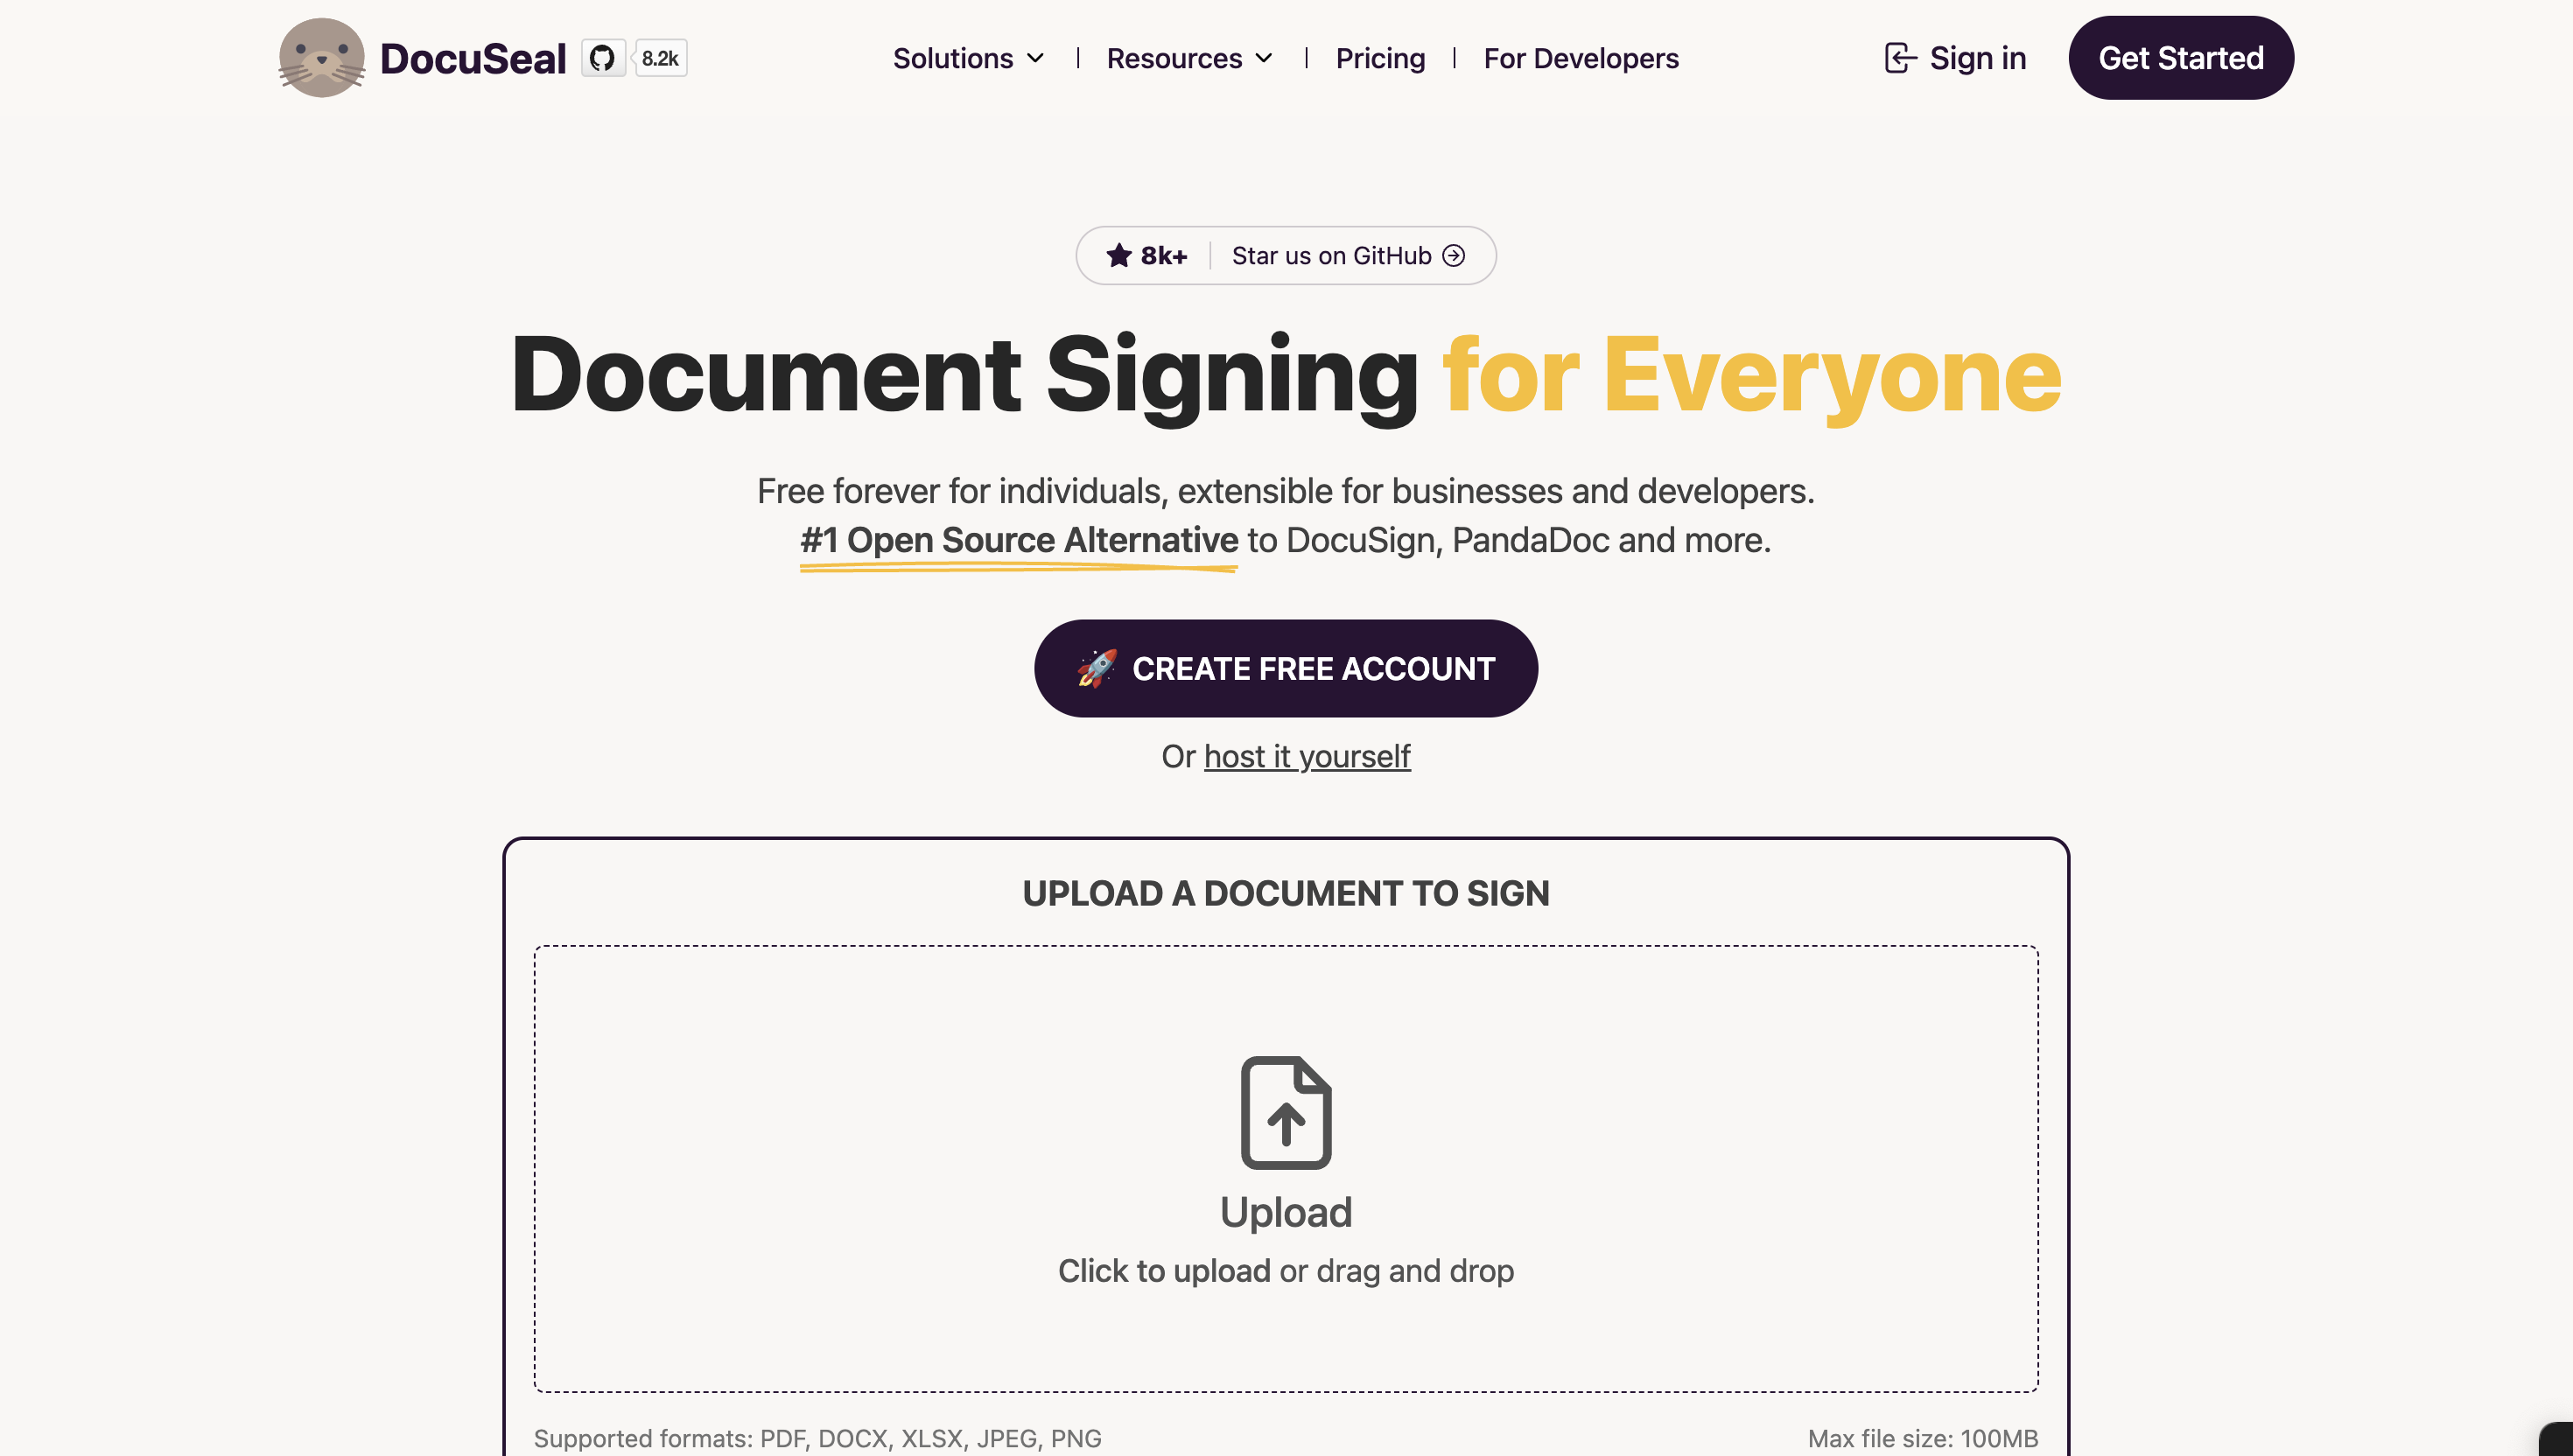Click the chevron next to Resources

(1264, 59)
